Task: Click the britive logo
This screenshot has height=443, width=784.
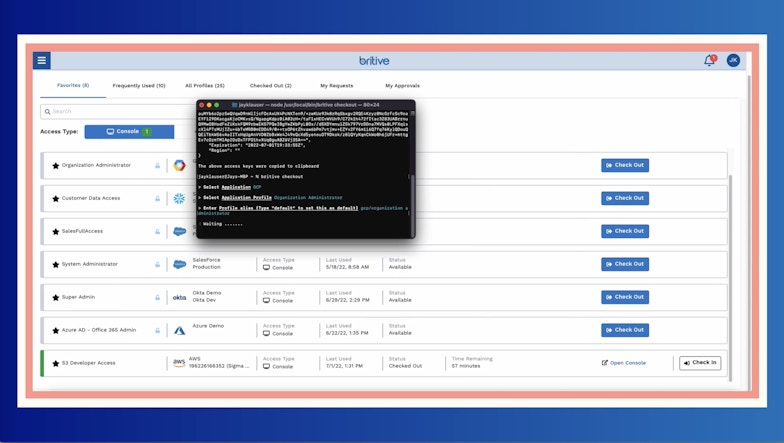Action: click(x=374, y=60)
